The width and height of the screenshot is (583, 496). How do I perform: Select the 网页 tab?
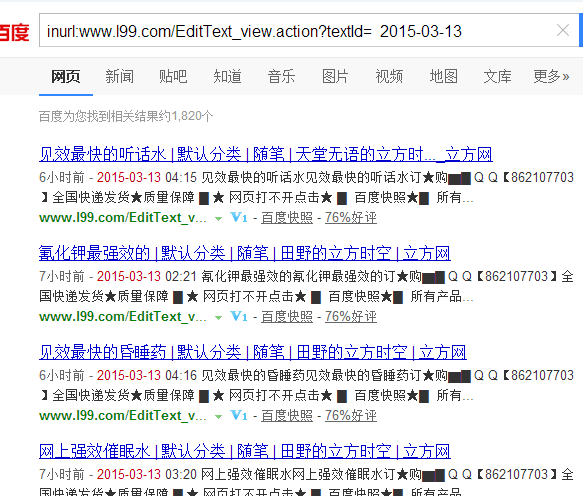coord(66,77)
